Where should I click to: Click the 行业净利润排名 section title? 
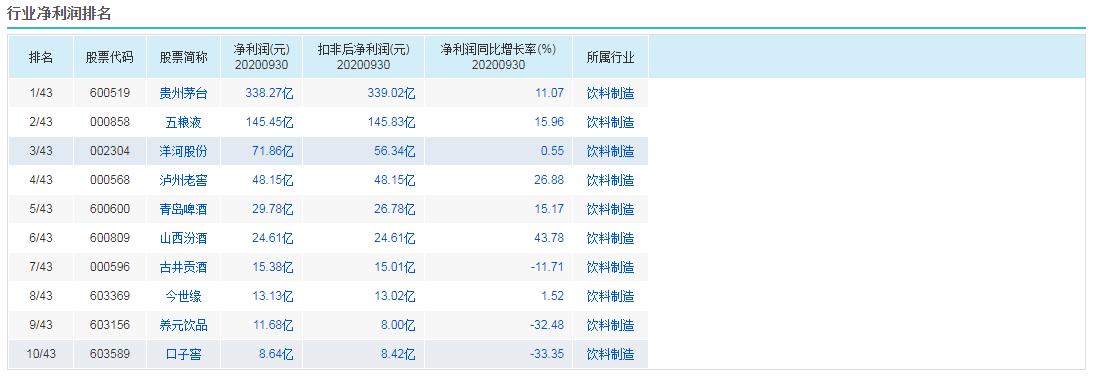coord(59,13)
